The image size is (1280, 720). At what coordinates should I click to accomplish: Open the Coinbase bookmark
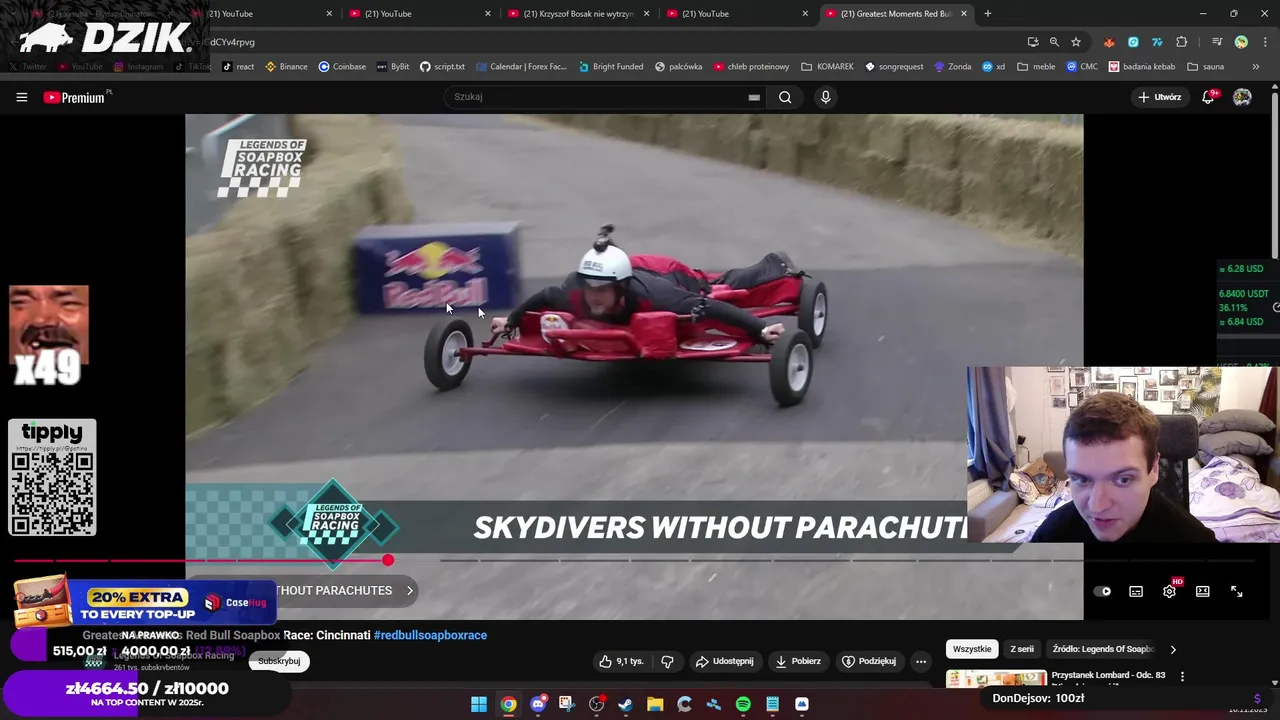(x=342, y=67)
